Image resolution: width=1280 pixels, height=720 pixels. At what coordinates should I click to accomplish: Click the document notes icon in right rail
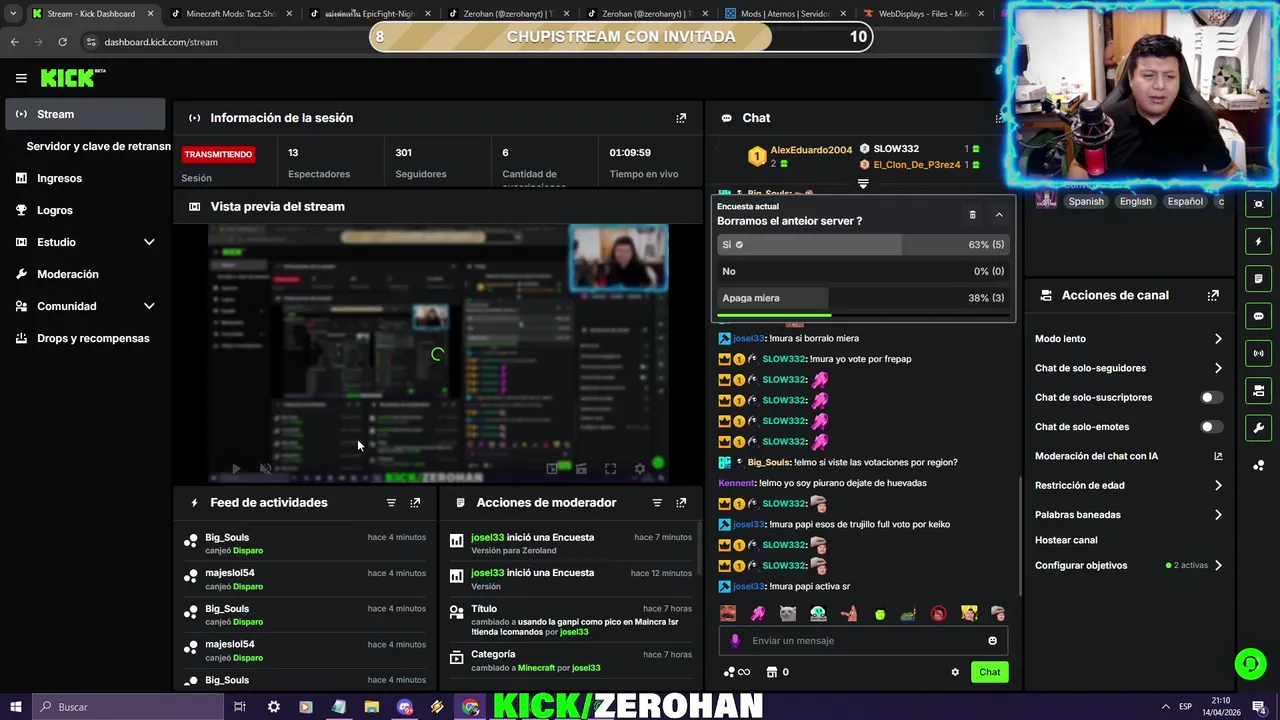click(1259, 278)
